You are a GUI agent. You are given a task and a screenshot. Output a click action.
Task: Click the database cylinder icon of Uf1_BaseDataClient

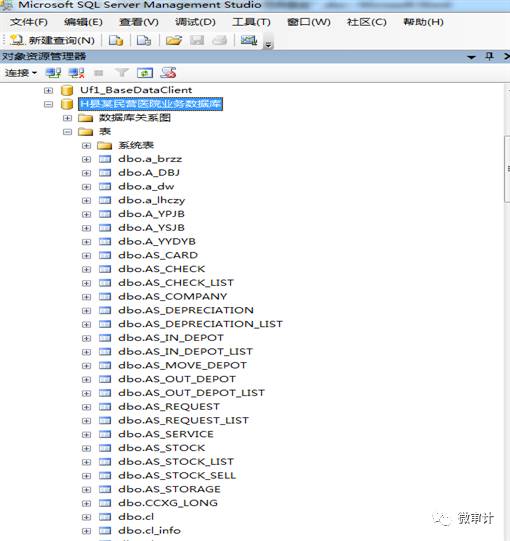click(67, 90)
